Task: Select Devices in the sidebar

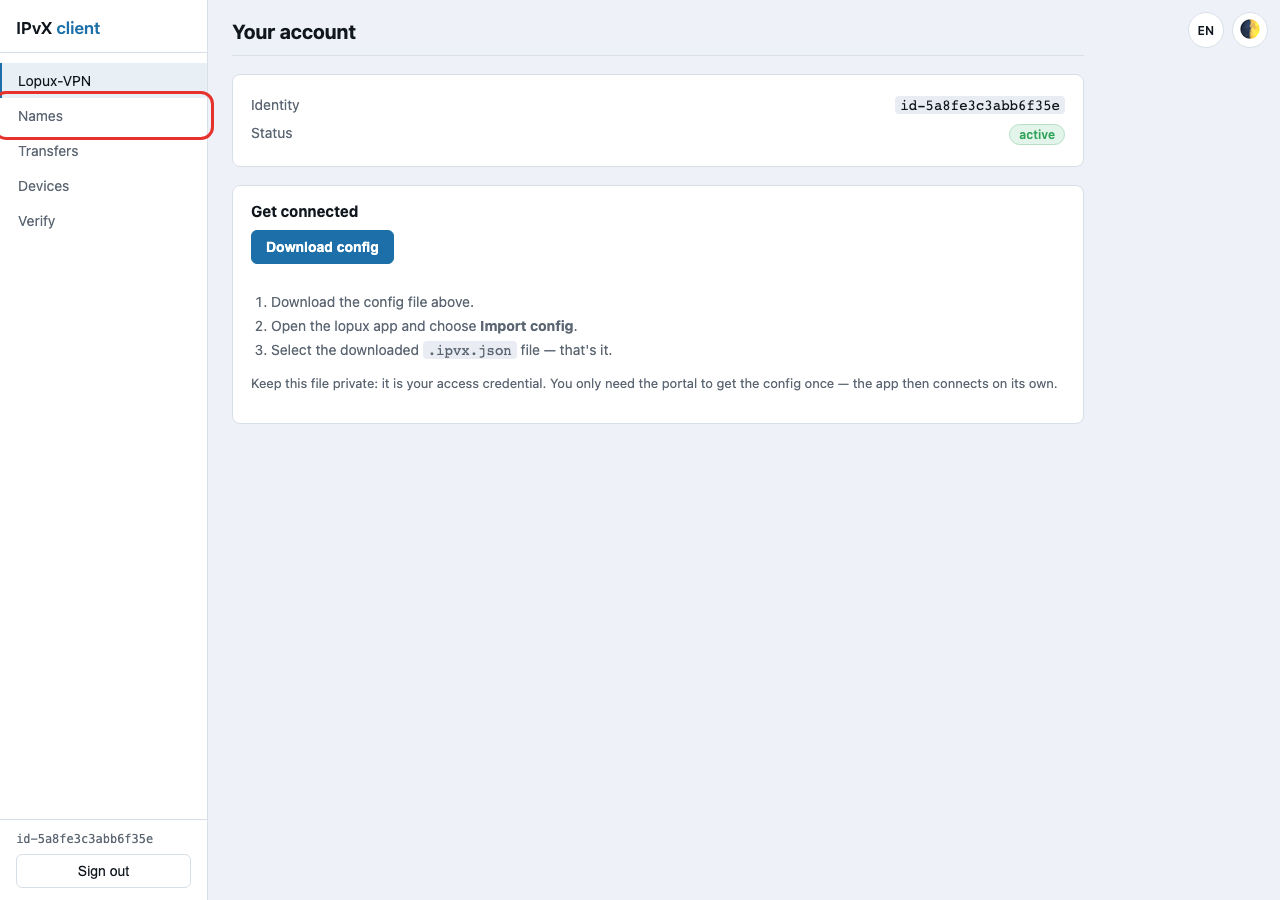Action: click(x=104, y=186)
